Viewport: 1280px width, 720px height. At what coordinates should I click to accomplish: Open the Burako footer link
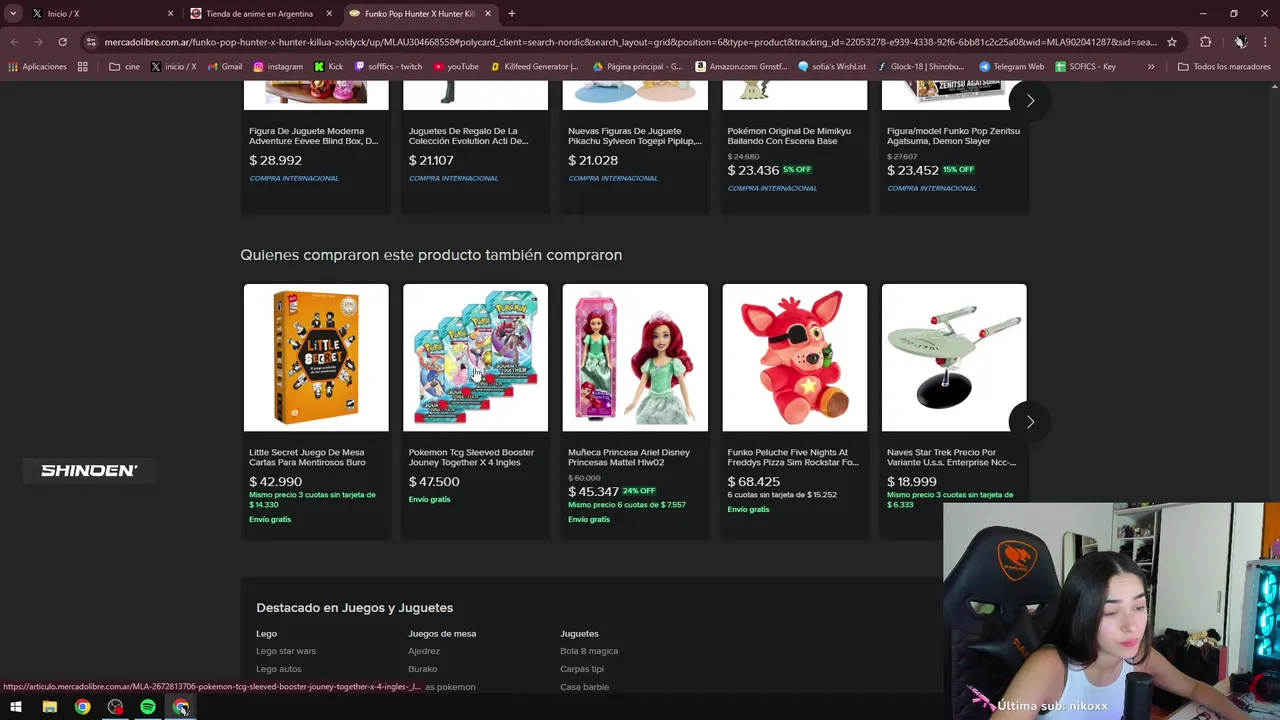click(x=423, y=669)
